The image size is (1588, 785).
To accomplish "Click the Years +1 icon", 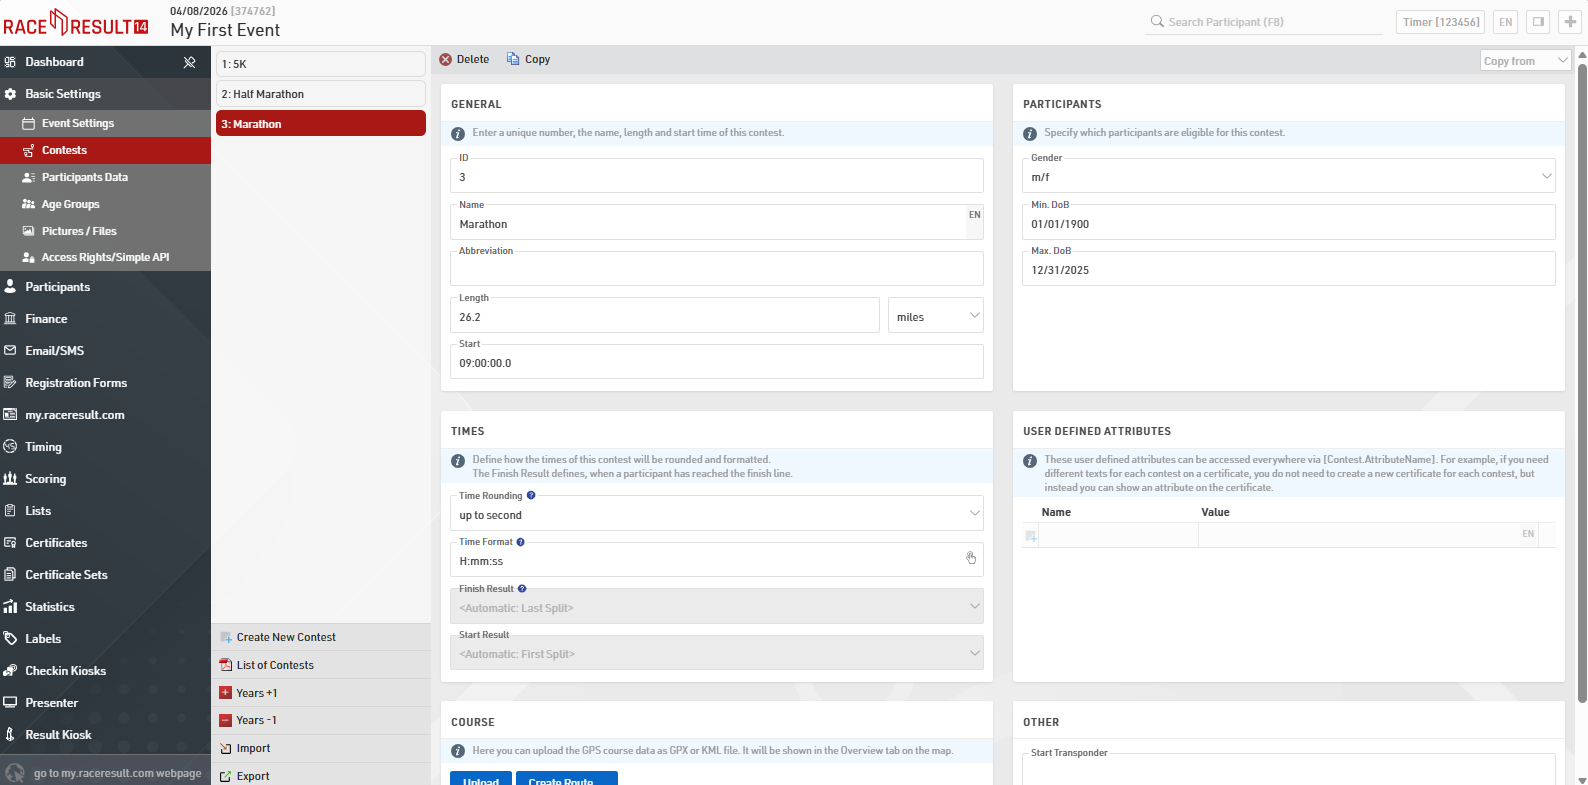I will tap(226, 693).
